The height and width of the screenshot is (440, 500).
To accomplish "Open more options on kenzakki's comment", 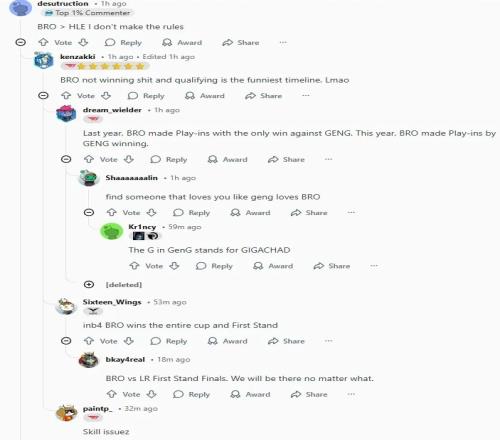I will pos(306,96).
